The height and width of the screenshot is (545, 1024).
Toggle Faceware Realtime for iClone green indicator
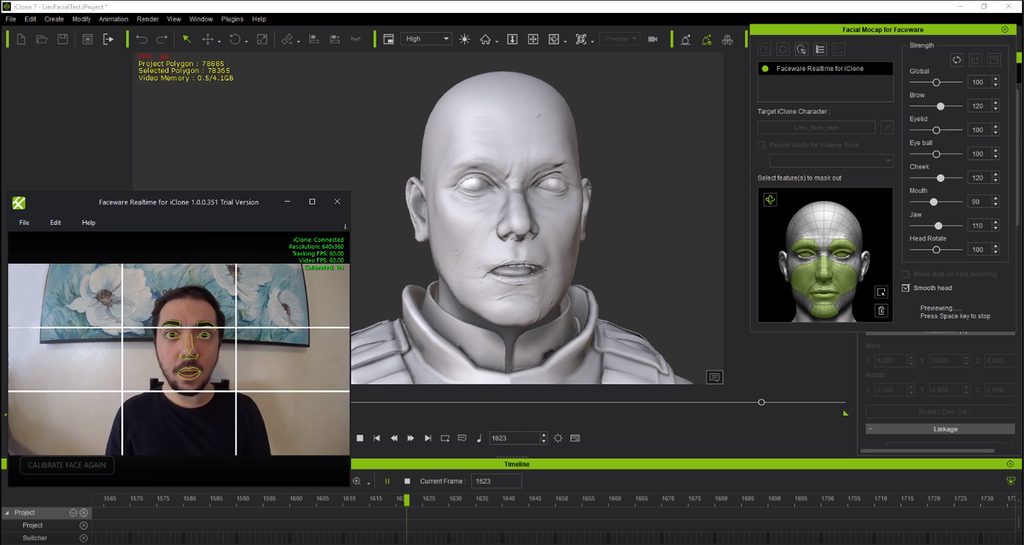(x=765, y=68)
